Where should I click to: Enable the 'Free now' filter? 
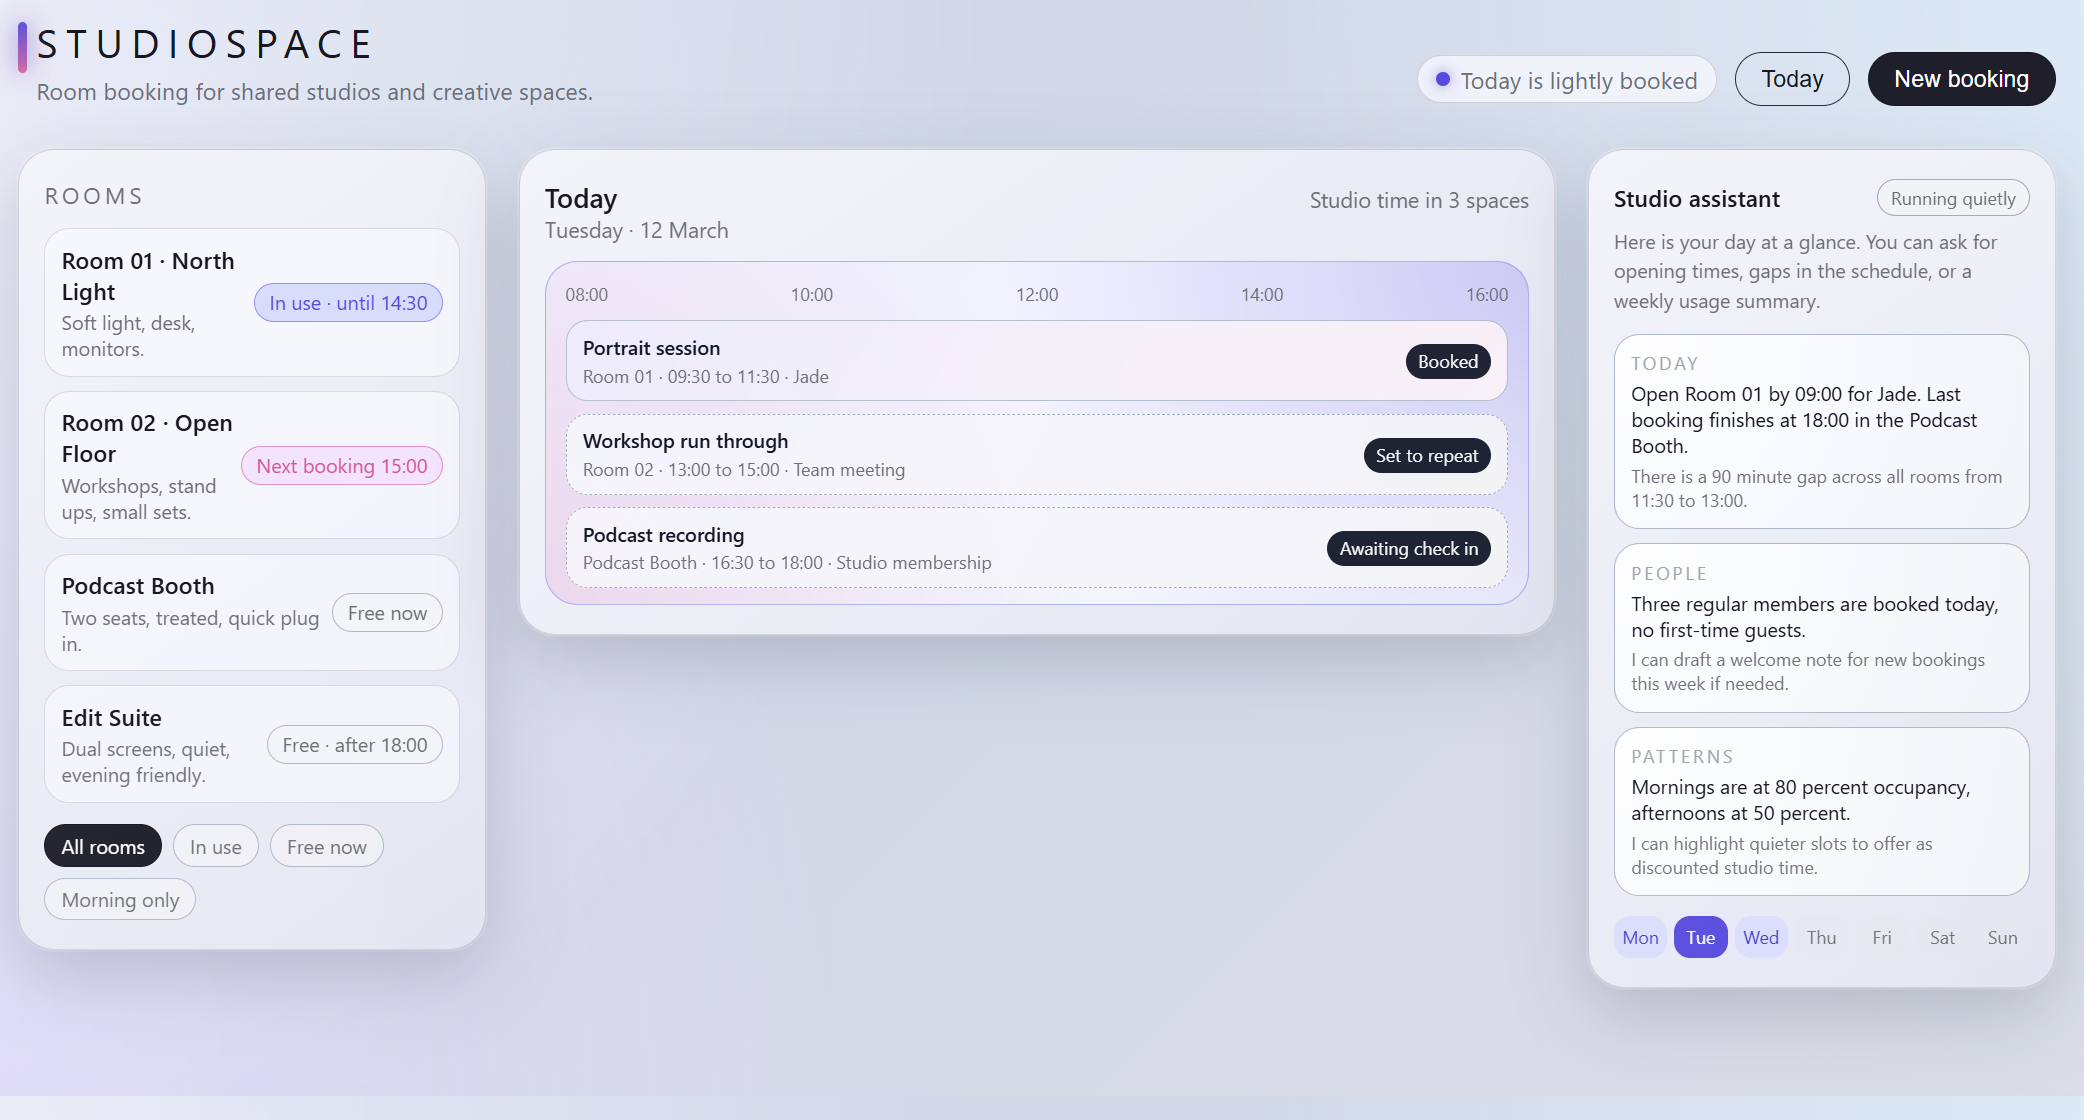(x=326, y=845)
